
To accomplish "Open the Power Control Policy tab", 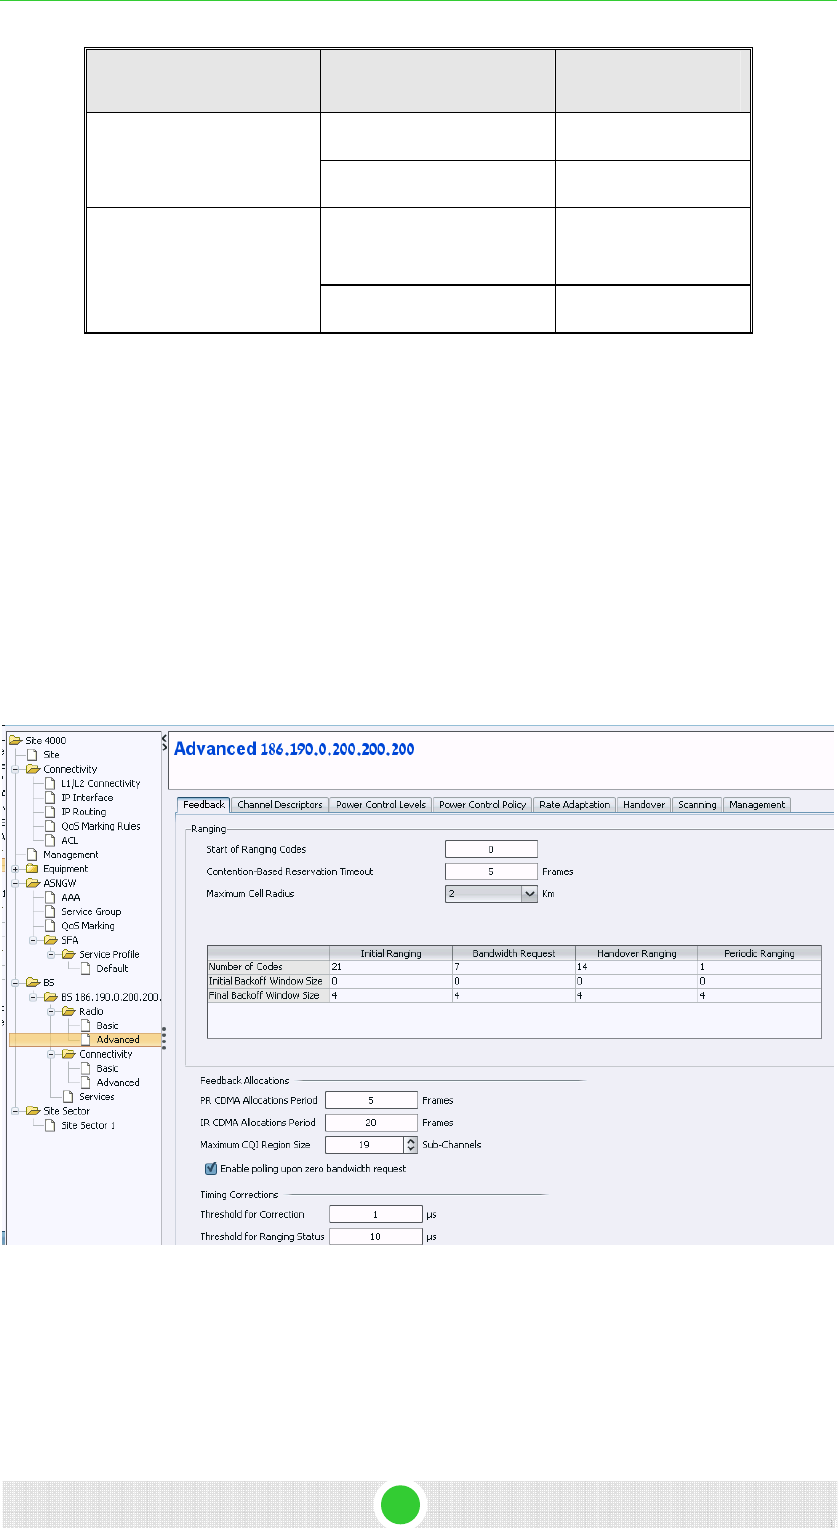I will click(483, 804).
